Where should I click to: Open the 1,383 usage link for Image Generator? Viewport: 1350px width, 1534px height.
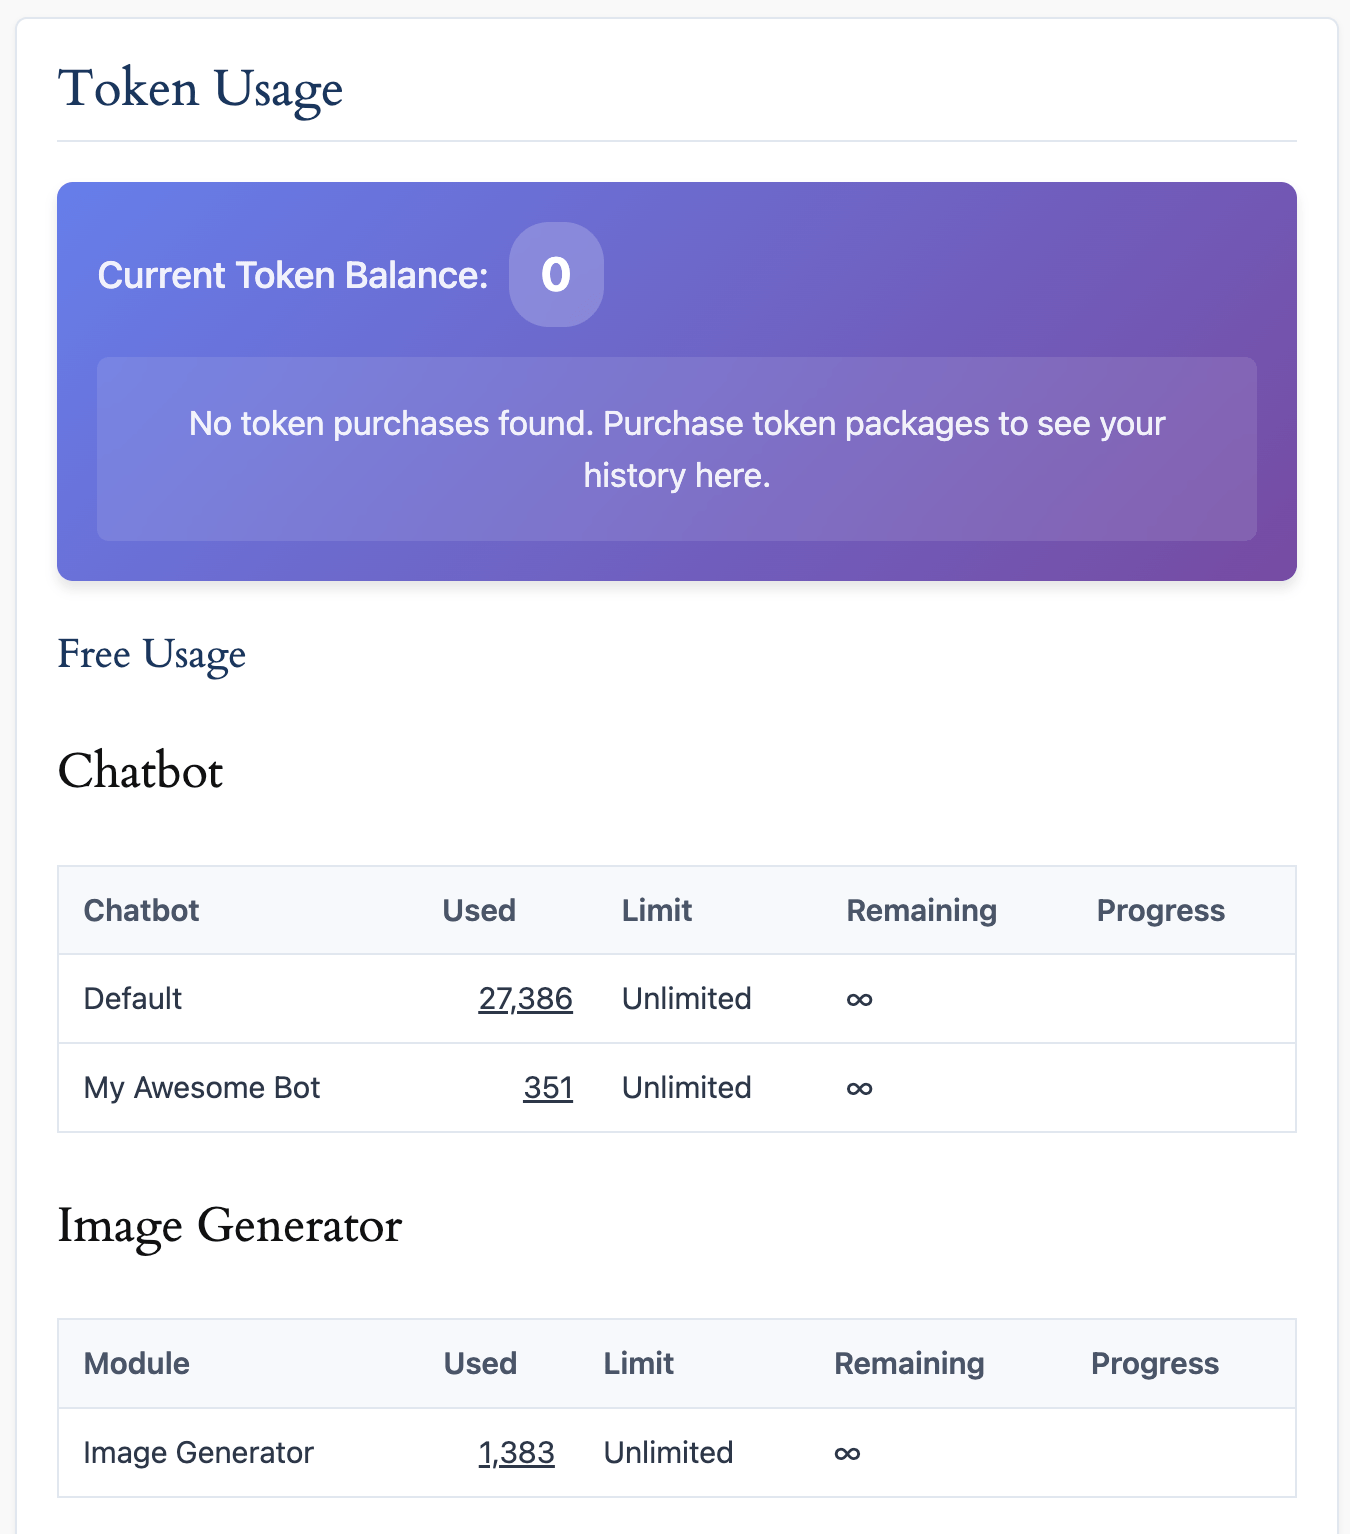[516, 1452]
